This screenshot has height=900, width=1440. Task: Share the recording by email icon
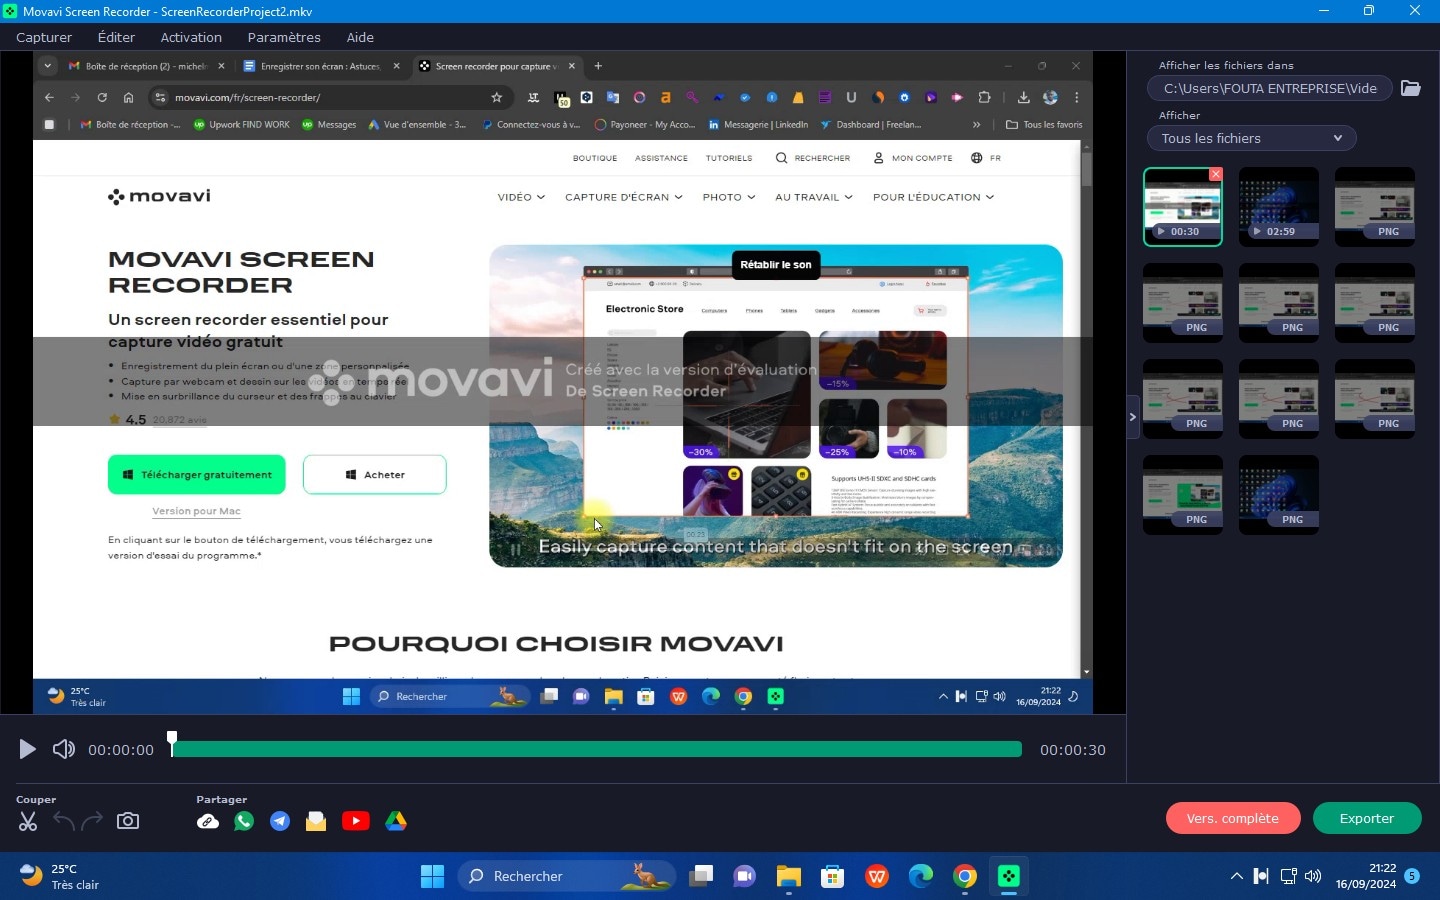click(316, 821)
